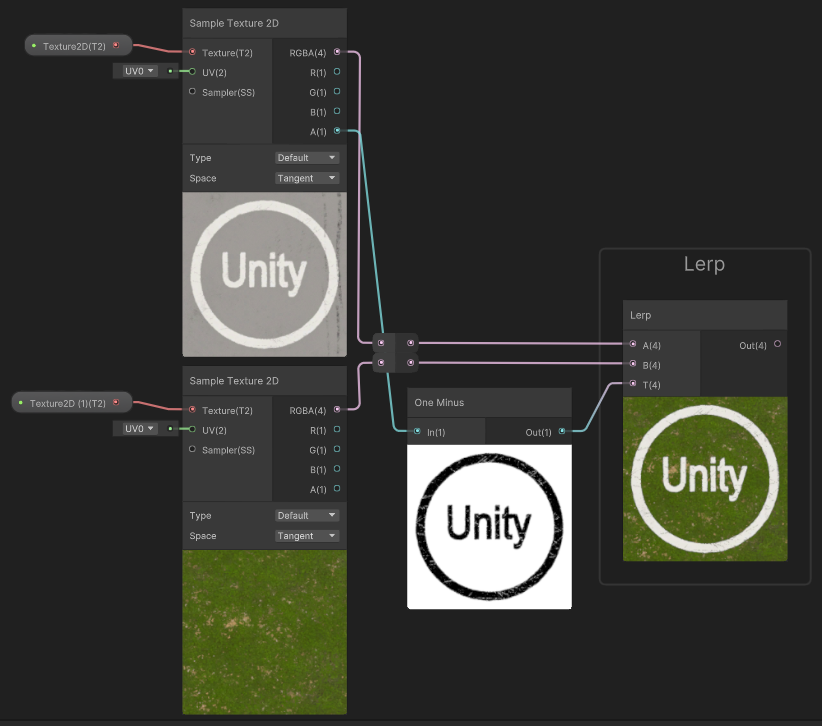Click lower redirect node's left port
Screen dimensions: 822x726
click(x=381, y=362)
